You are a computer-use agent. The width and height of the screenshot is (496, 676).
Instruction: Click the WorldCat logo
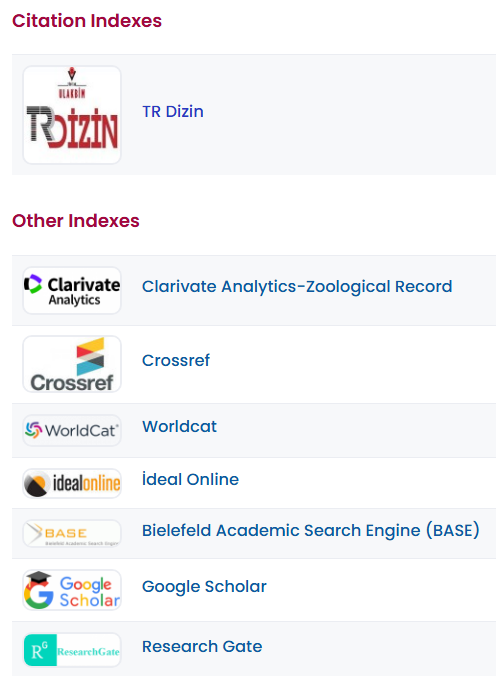pyautogui.click(x=72, y=430)
